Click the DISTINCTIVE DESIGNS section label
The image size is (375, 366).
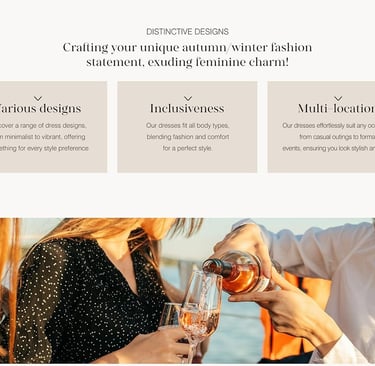187,32
